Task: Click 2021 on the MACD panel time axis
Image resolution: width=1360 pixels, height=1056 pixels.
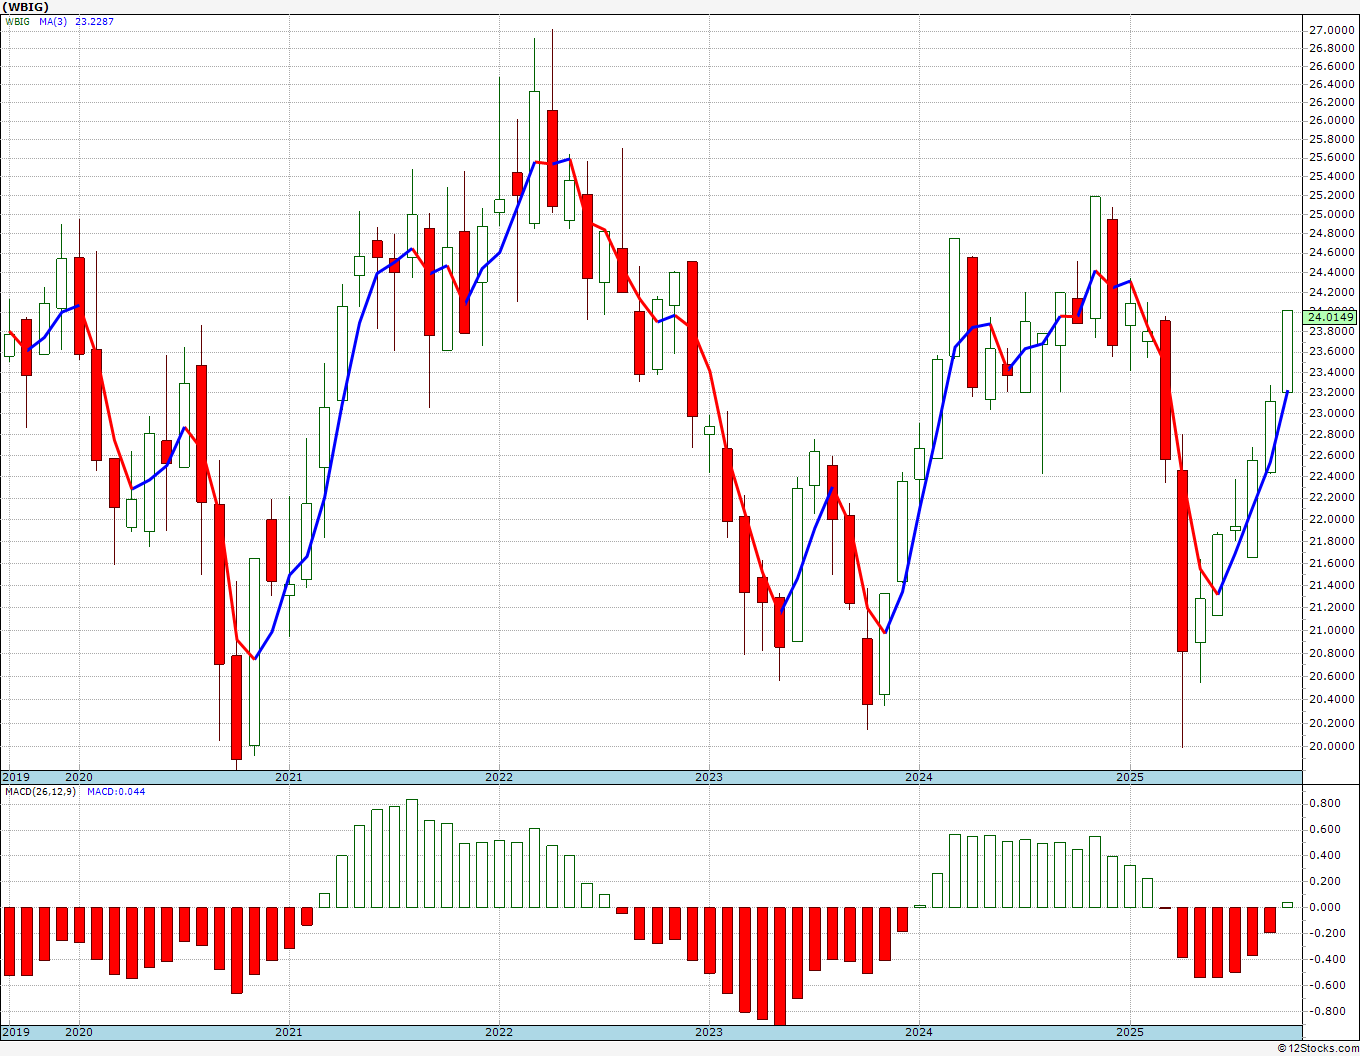Action: (289, 1032)
